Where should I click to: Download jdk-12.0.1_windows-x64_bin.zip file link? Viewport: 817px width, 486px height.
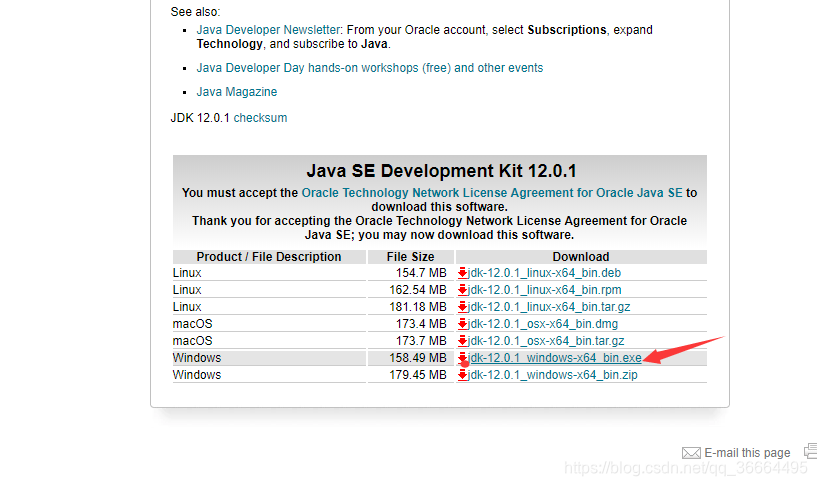pos(552,375)
